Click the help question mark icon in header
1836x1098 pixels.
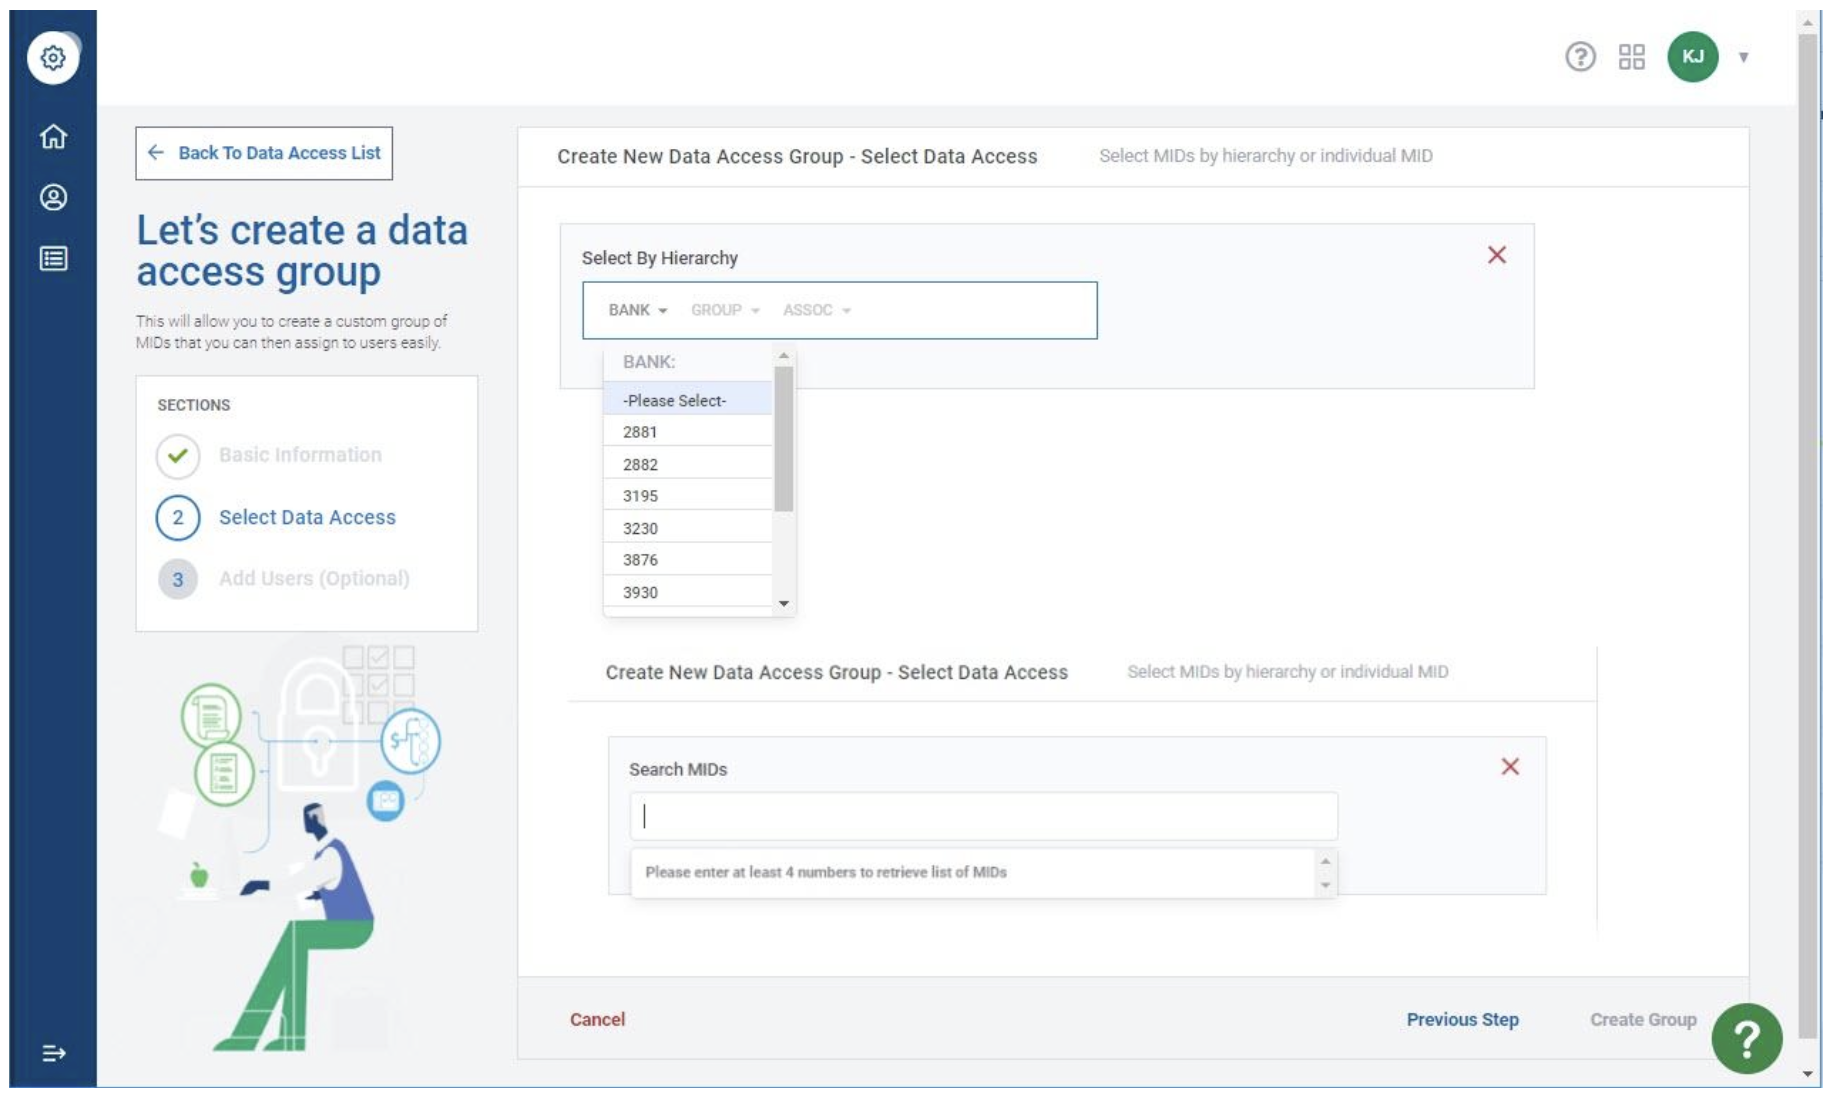[1580, 57]
